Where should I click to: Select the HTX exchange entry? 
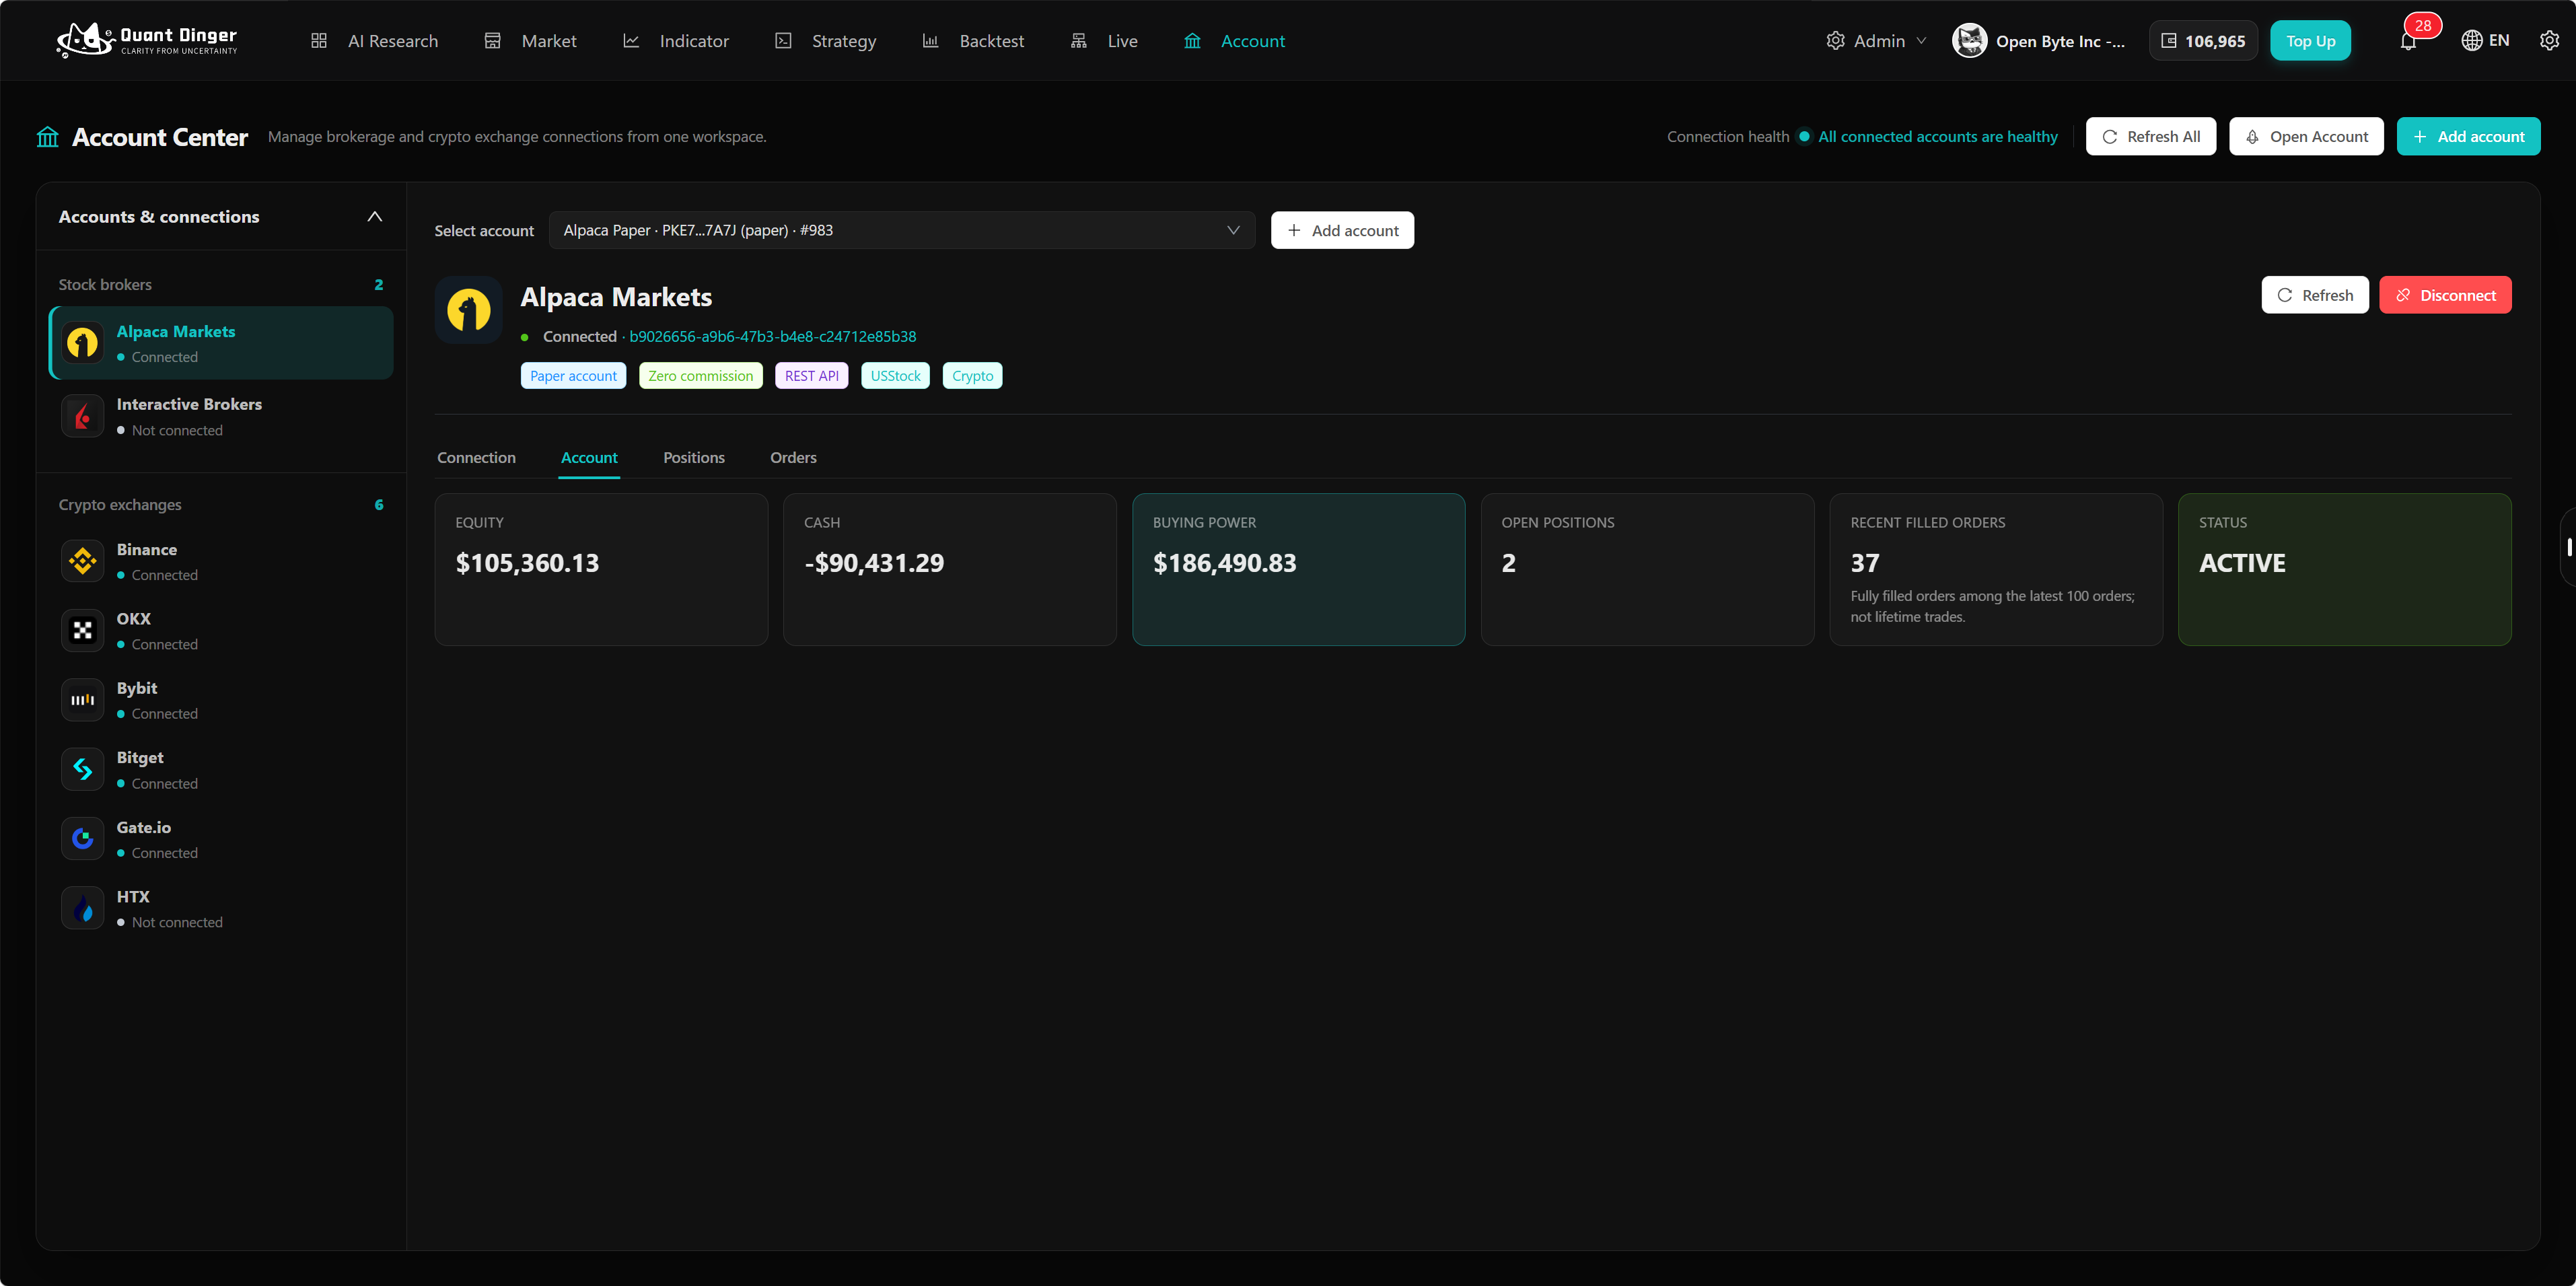coord(221,909)
